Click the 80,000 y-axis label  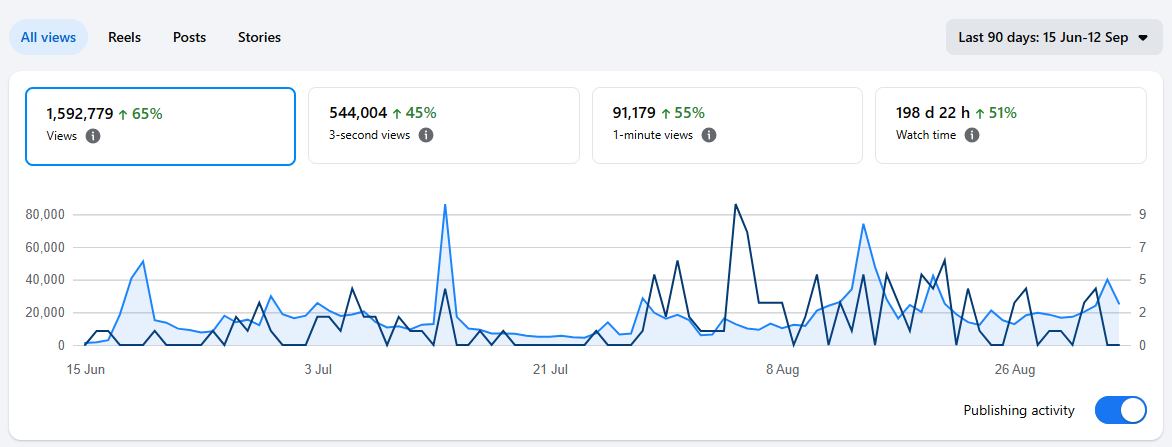click(x=46, y=215)
